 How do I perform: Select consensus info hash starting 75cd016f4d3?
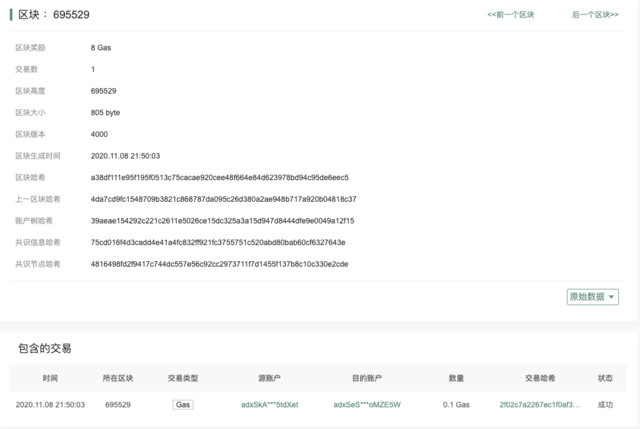click(218, 242)
